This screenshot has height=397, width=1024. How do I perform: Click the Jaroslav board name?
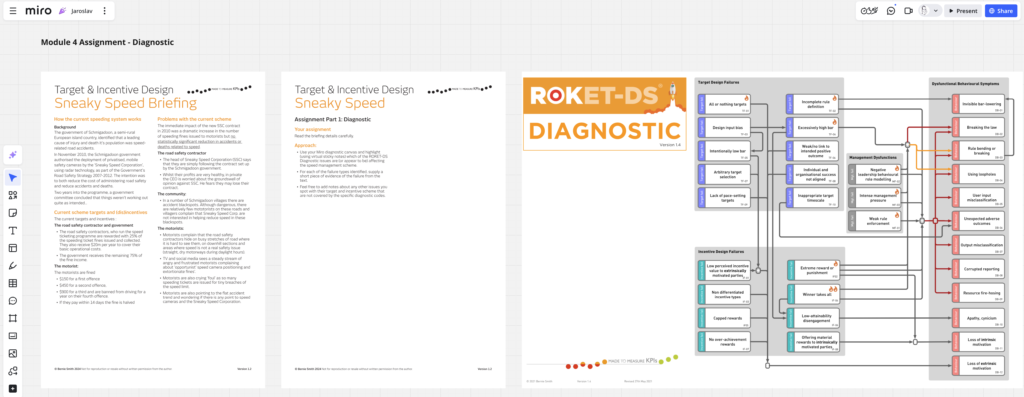[x=82, y=11]
